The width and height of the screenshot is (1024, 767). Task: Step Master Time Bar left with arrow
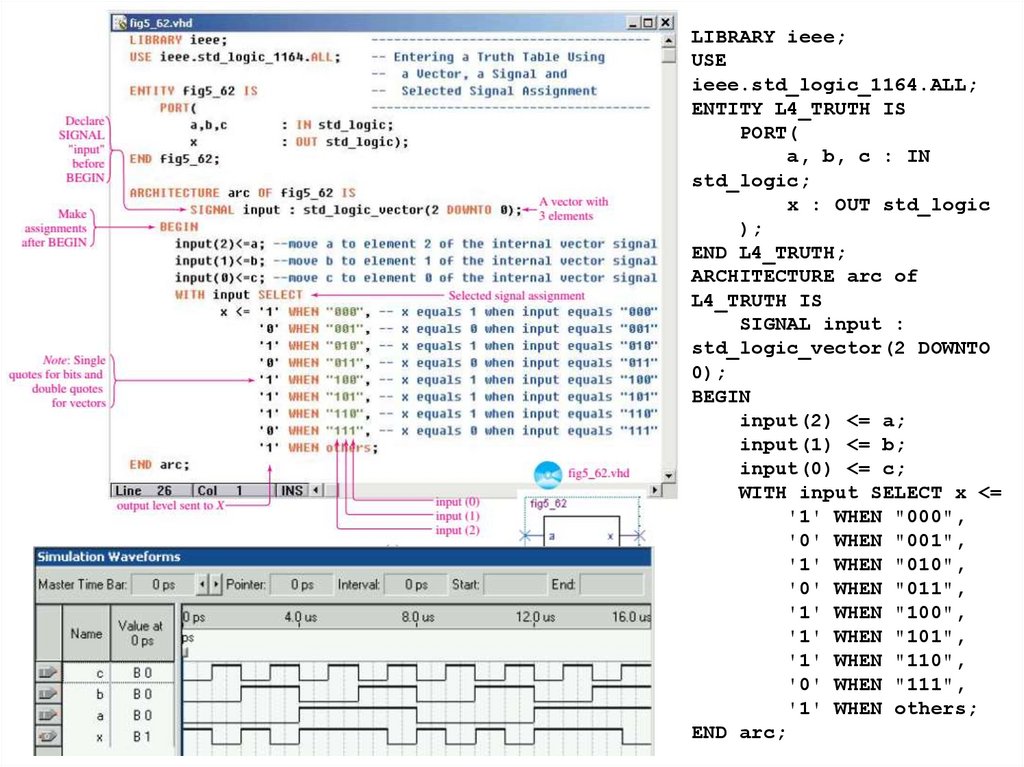coord(202,584)
